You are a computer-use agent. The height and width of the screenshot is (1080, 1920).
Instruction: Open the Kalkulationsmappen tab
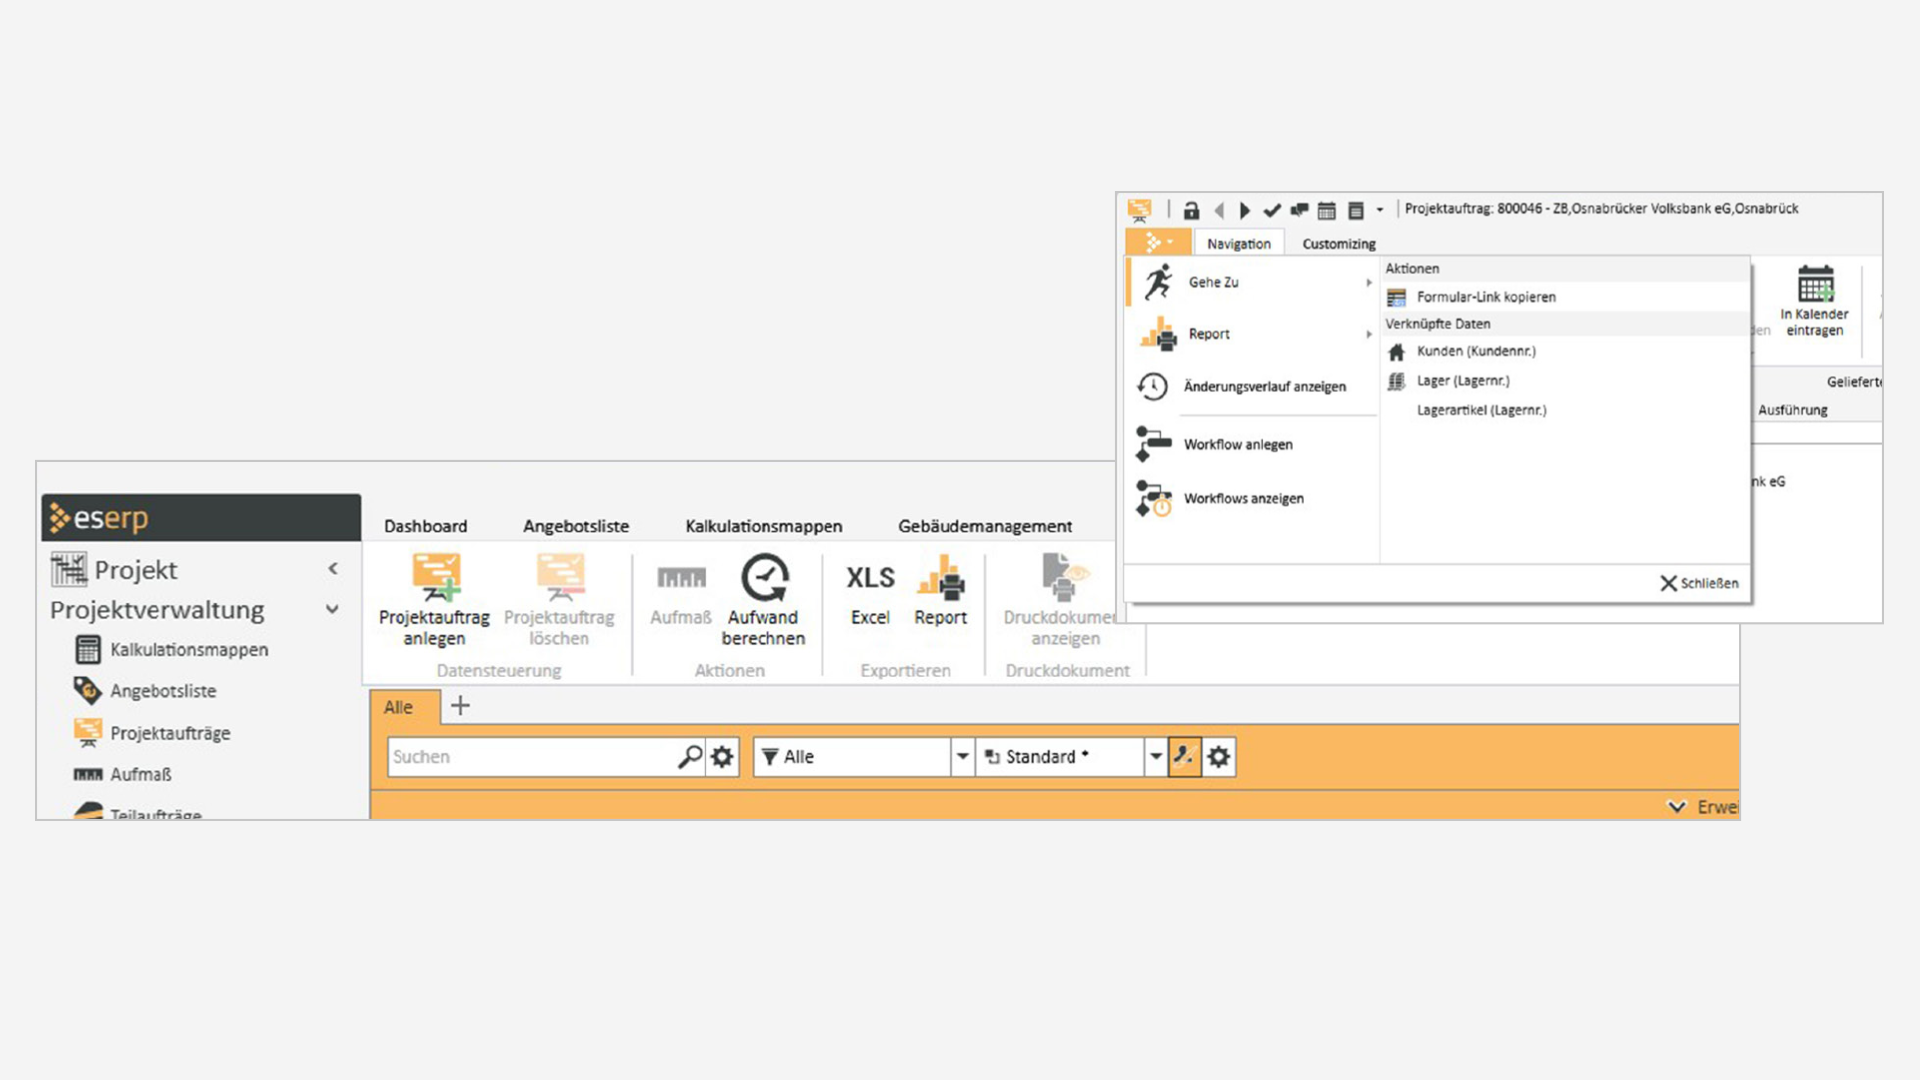(x=763, y=526)
